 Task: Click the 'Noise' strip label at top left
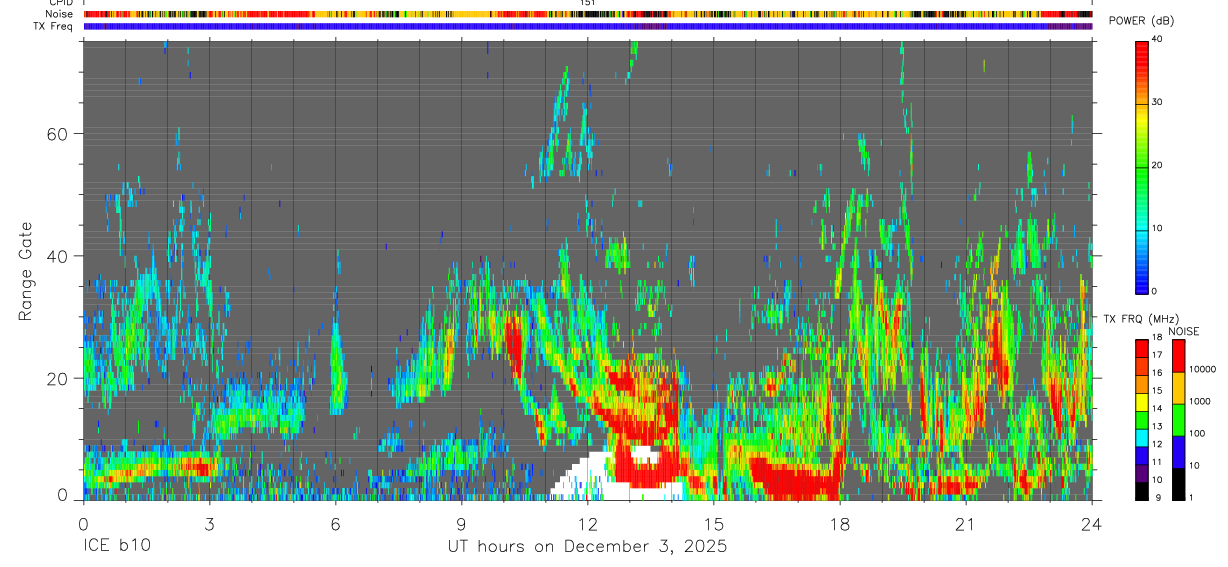[60, 14]
